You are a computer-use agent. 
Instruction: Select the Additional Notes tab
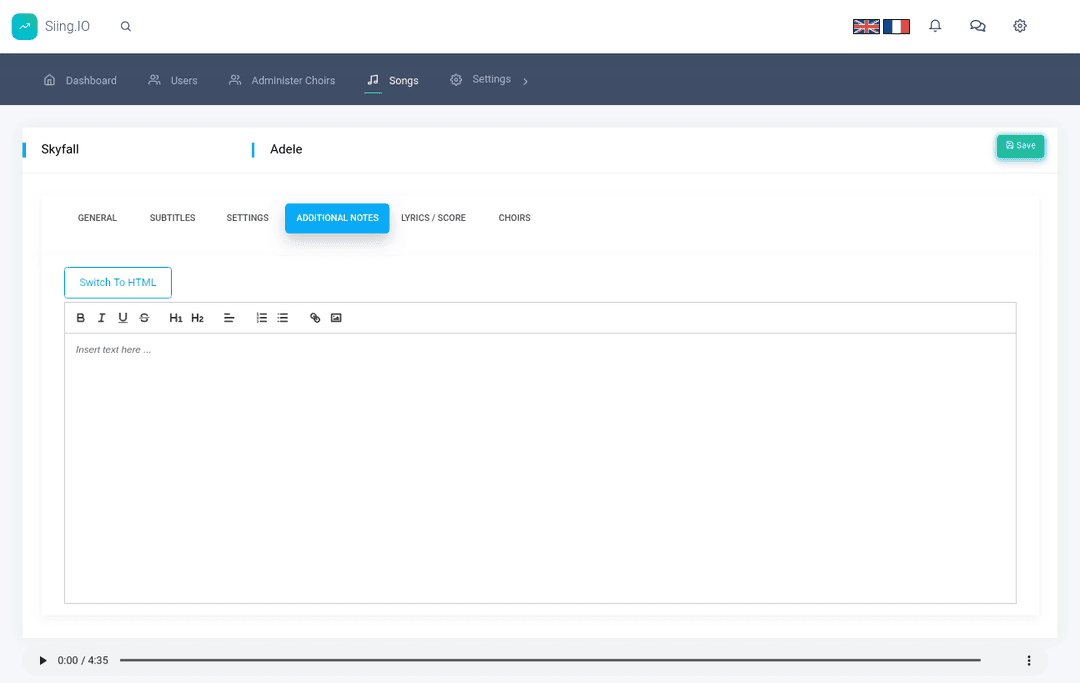coord(338,218)
